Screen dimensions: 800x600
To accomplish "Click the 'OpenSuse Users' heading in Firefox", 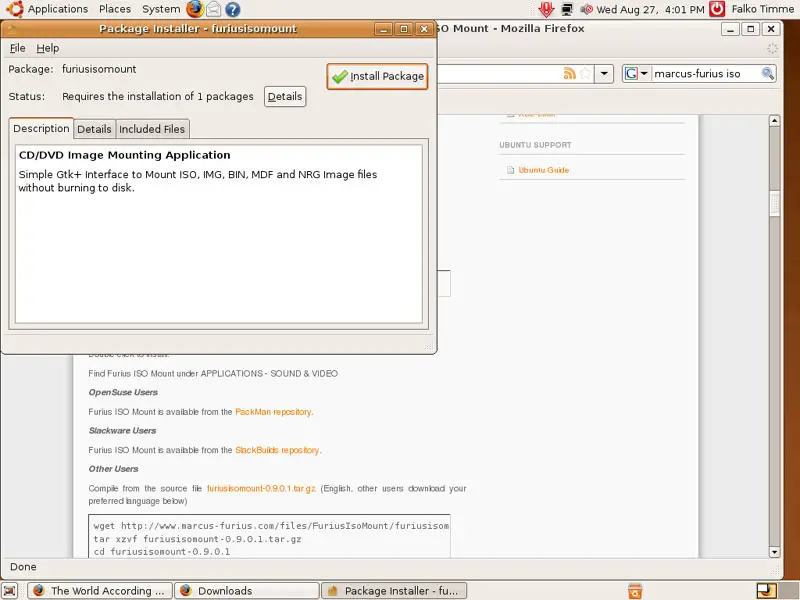I will (123, 392).
